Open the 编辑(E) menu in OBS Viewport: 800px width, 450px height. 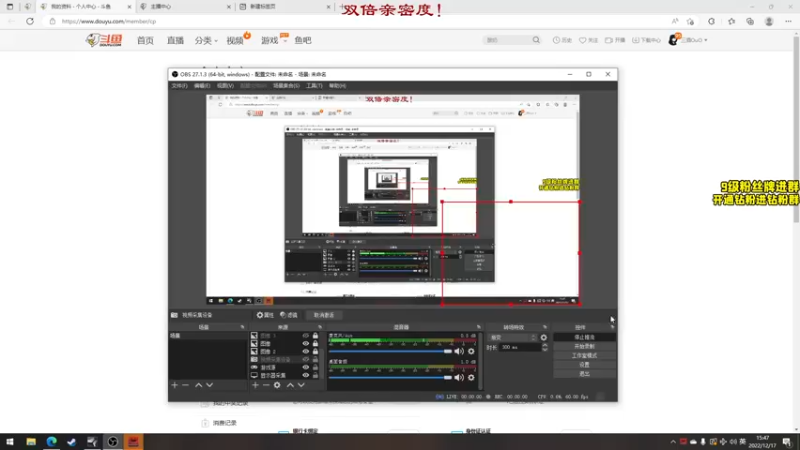(x=202, y=86)
